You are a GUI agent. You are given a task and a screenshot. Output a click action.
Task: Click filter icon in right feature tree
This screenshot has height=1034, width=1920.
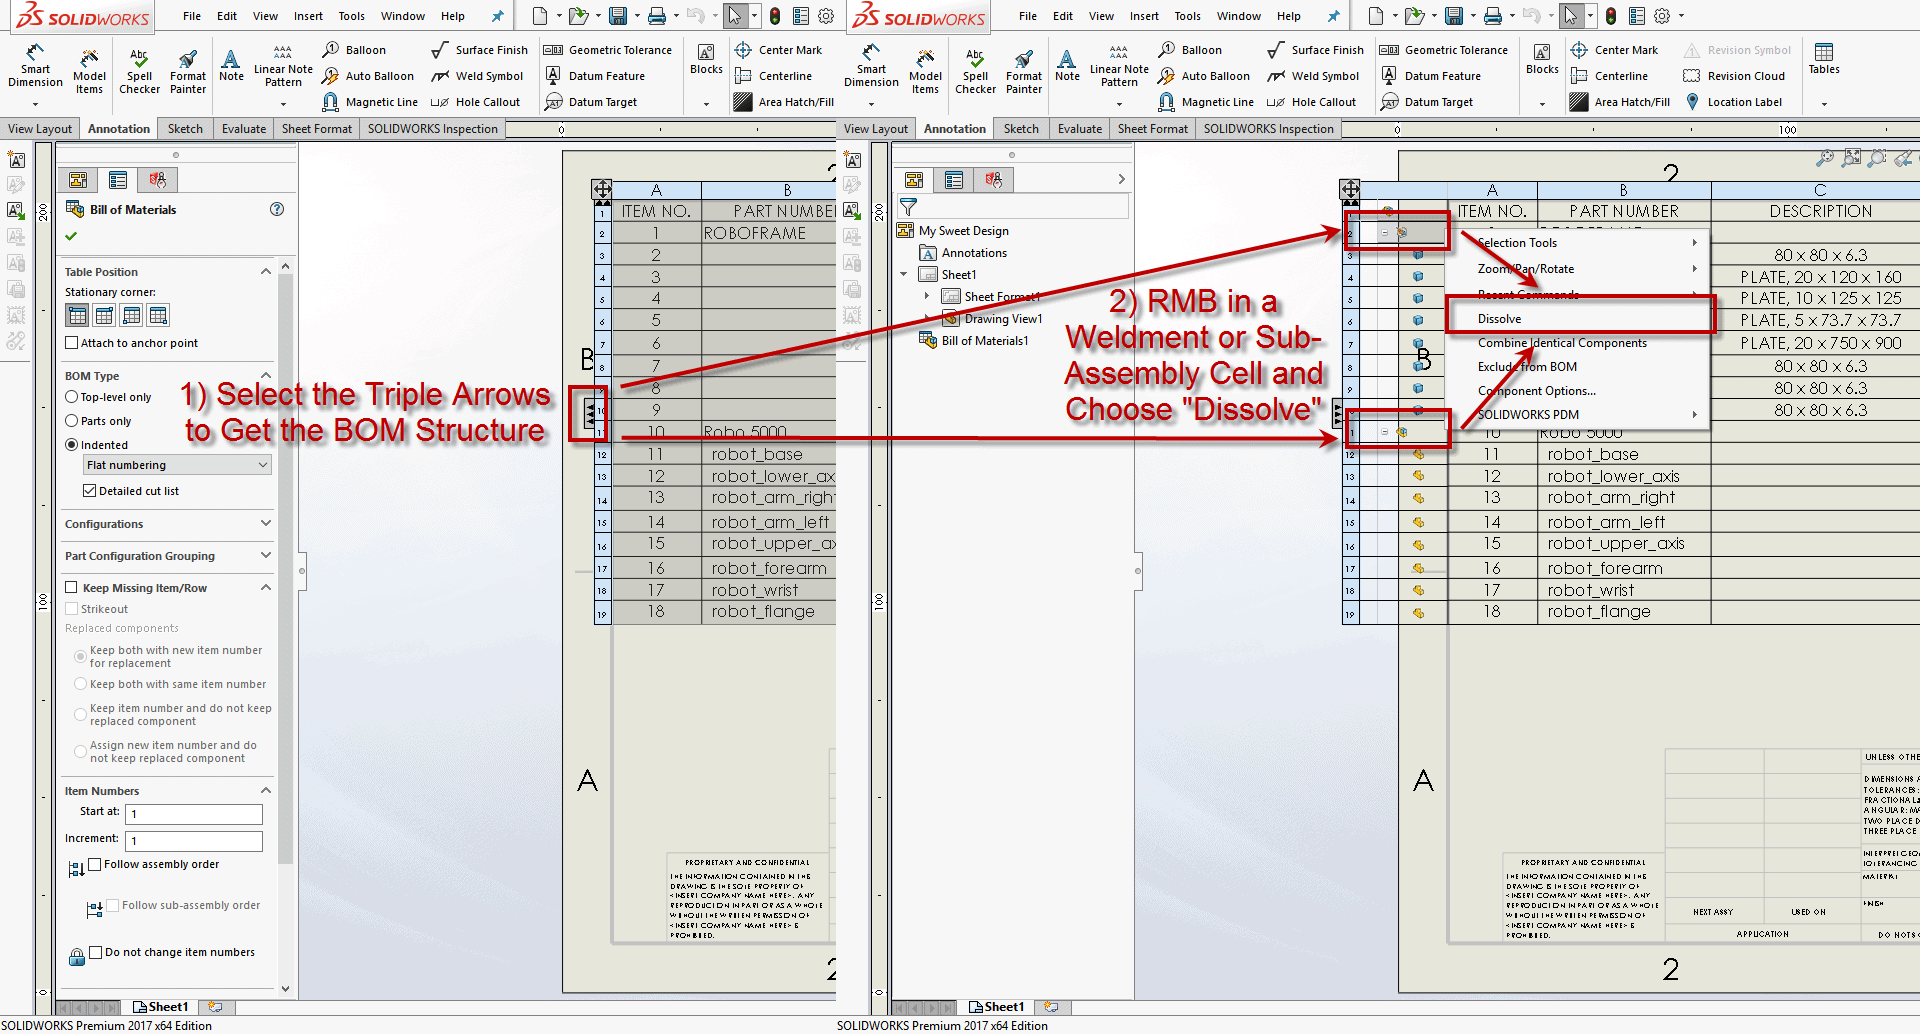click(908, 207)
